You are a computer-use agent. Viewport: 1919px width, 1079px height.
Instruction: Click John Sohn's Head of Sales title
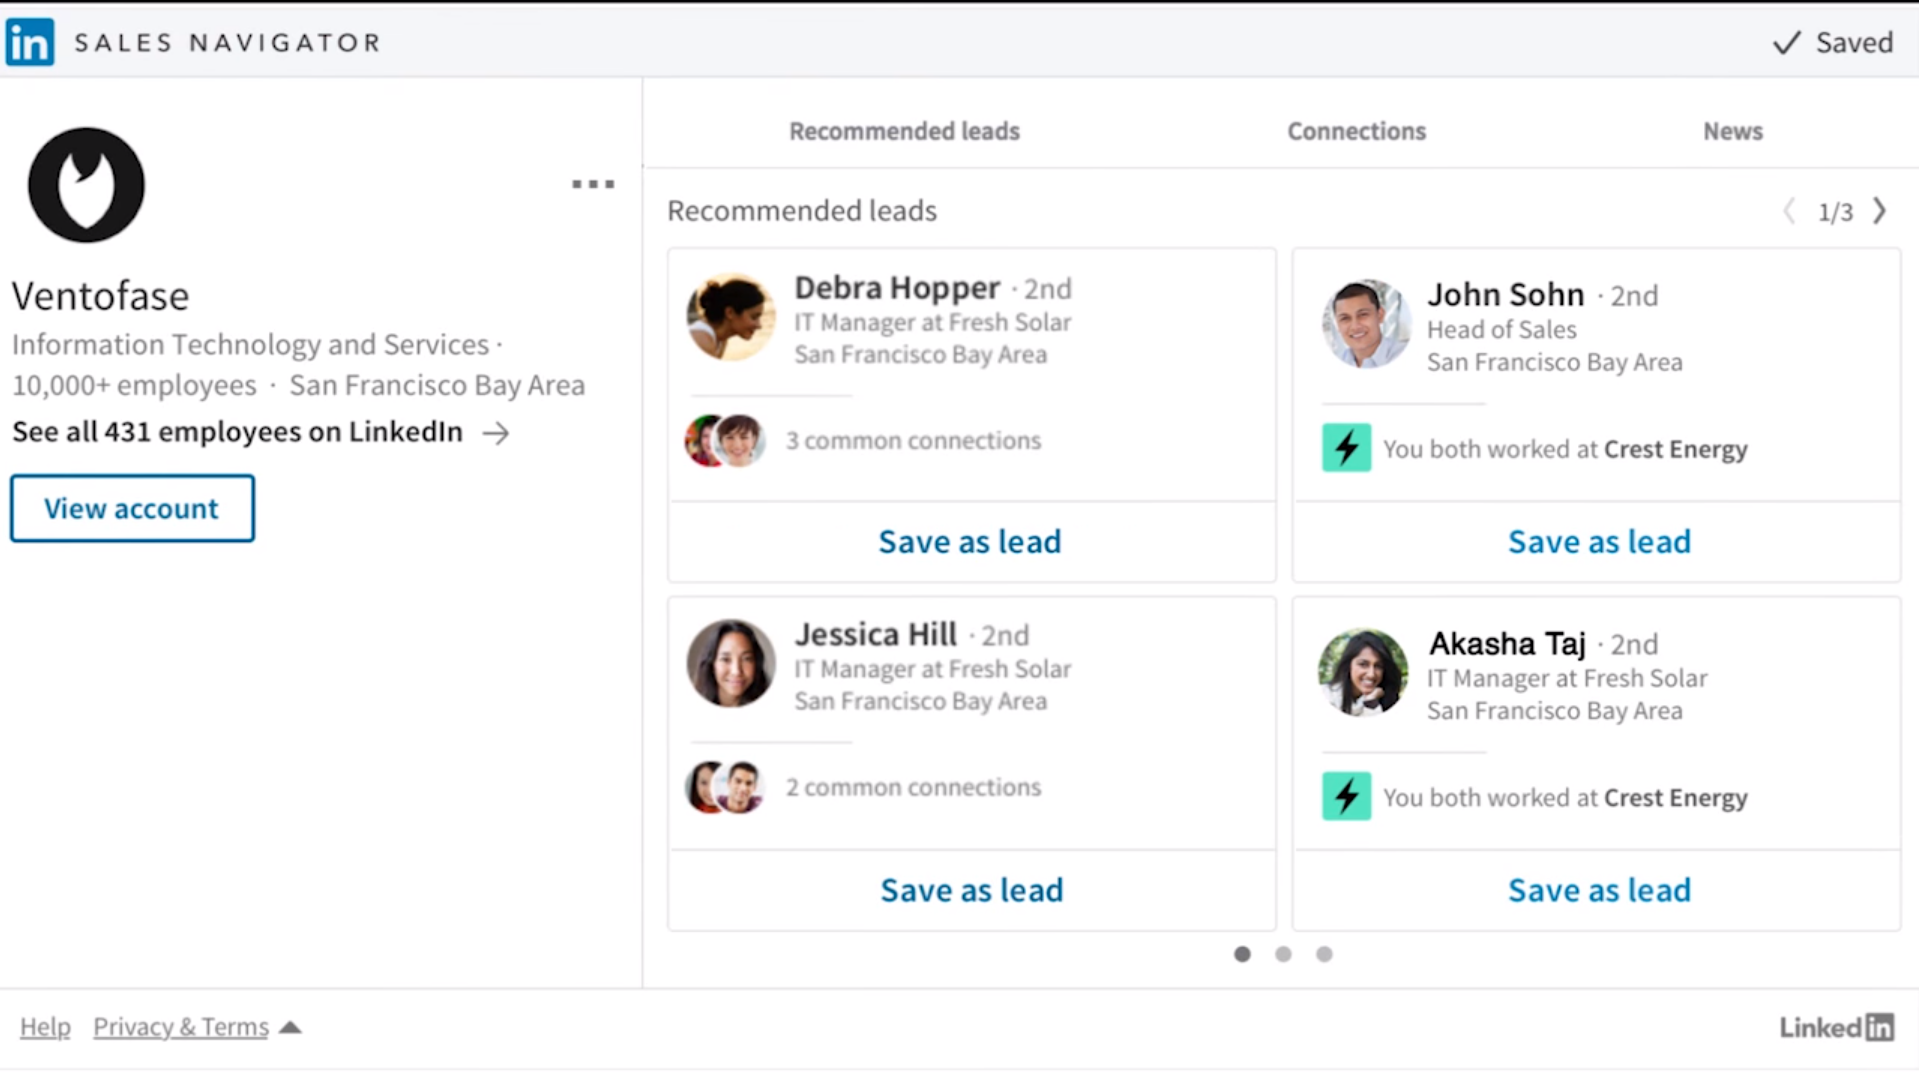[1501, 330]
